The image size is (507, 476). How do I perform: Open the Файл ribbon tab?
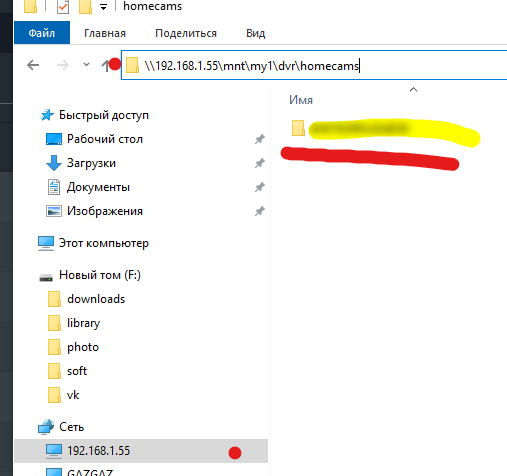42,33
